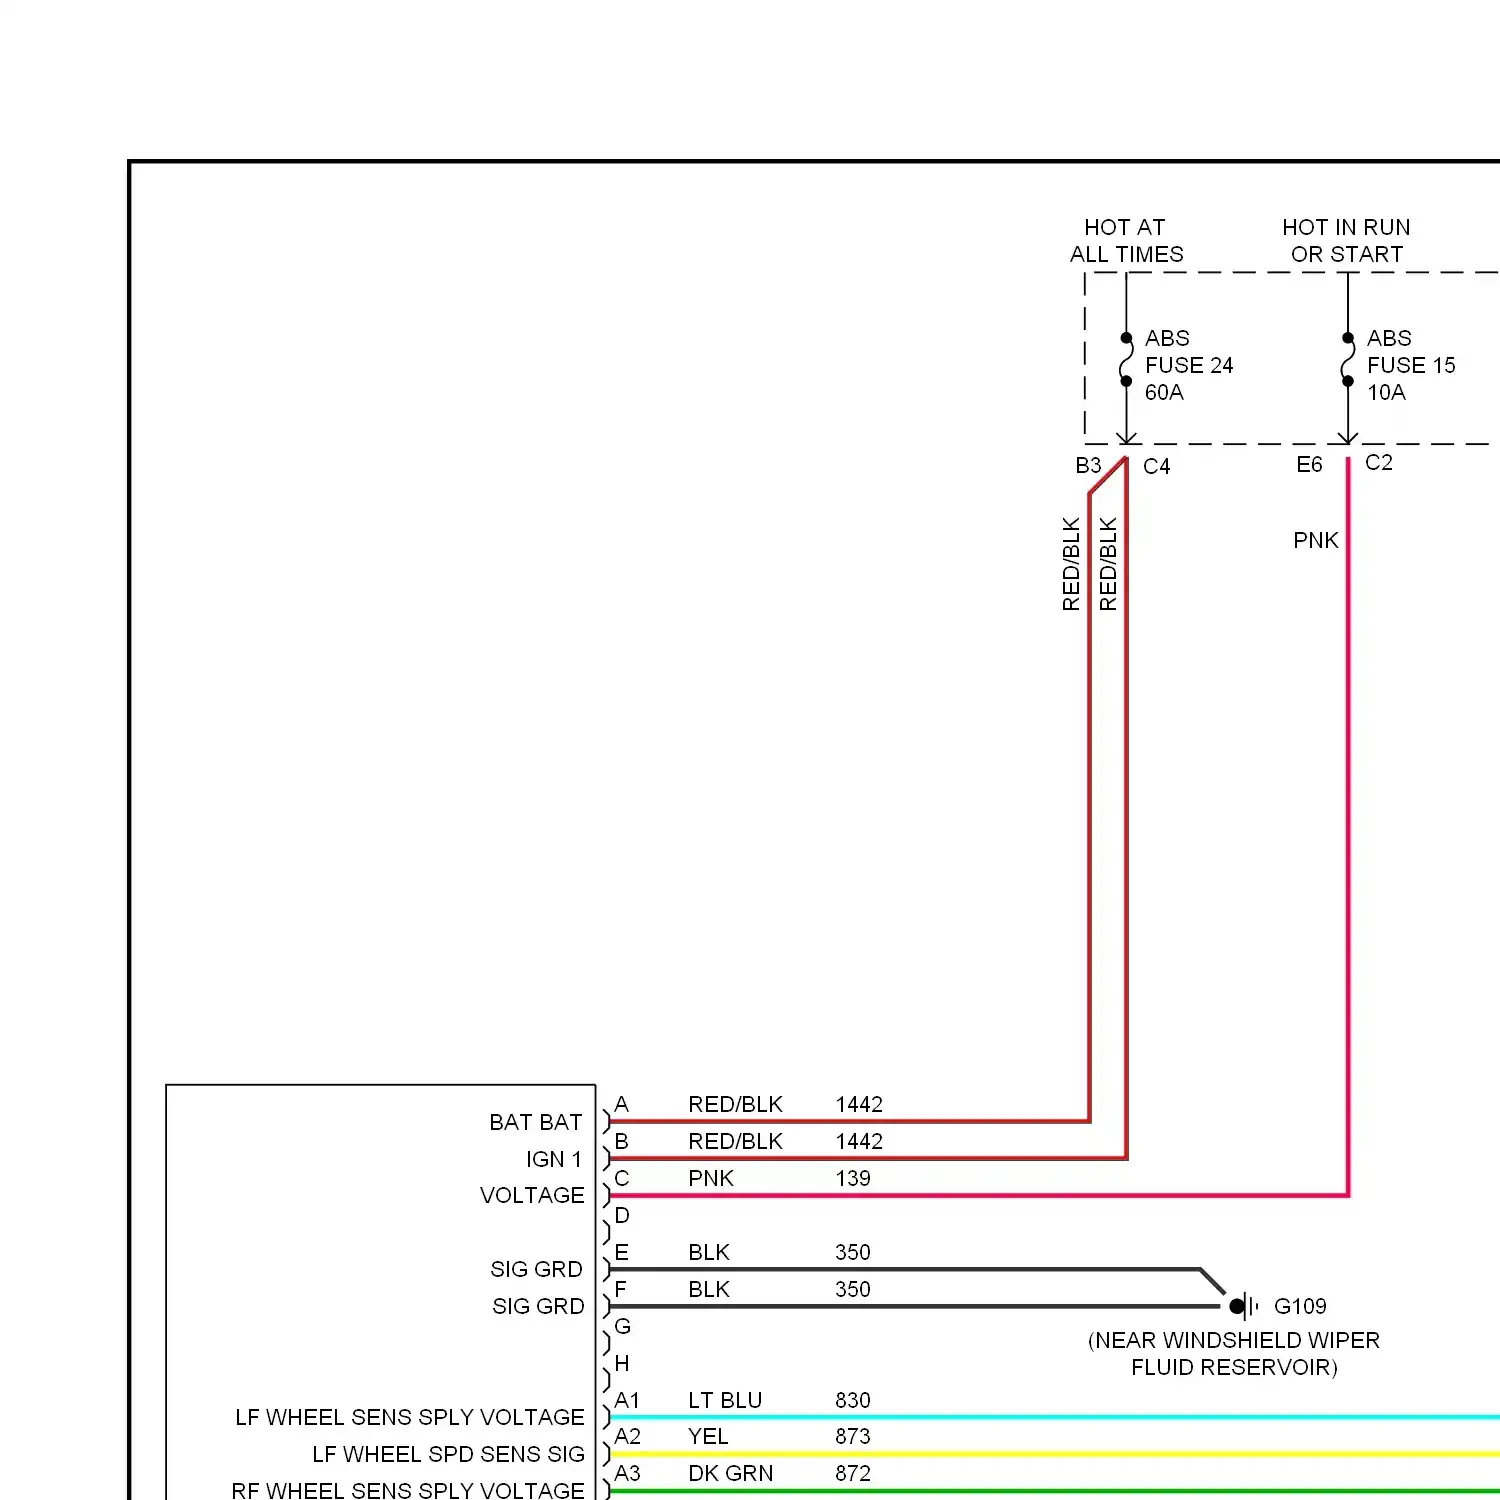Click pin label A3
The height and width of the screenshot is (1500, 1500).
pos(627,1474)
